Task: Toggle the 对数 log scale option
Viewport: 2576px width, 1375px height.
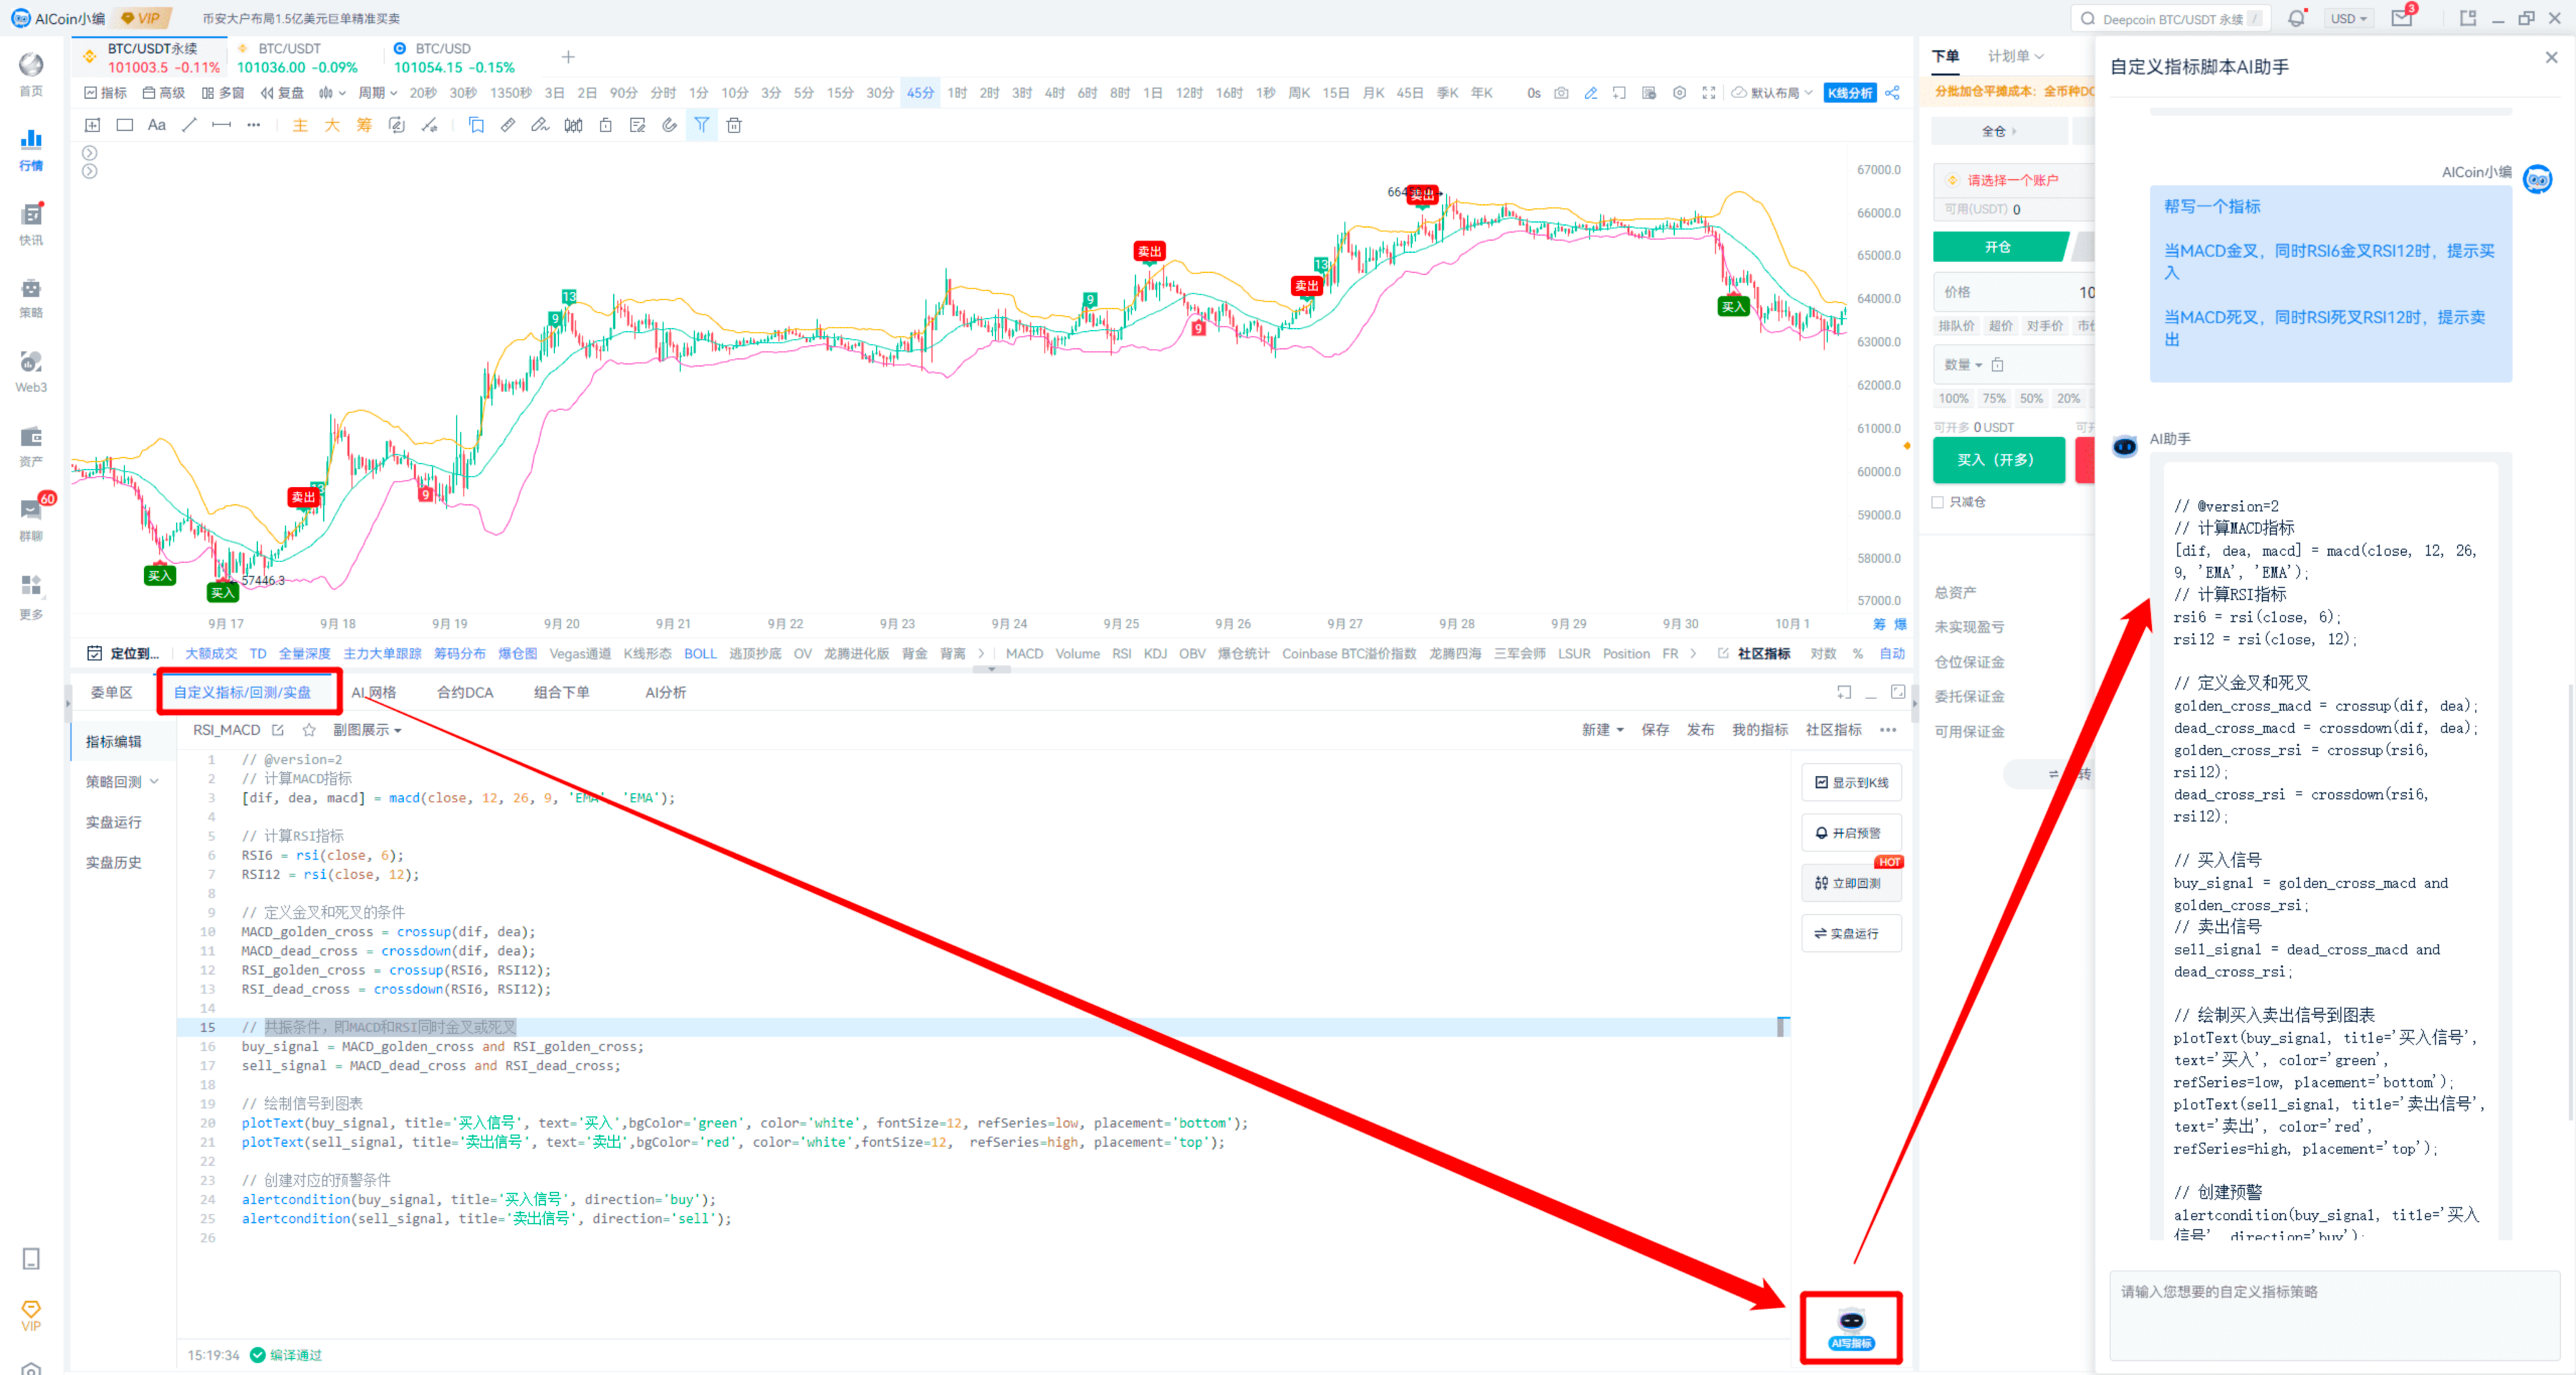Action: pos(1823,654)
